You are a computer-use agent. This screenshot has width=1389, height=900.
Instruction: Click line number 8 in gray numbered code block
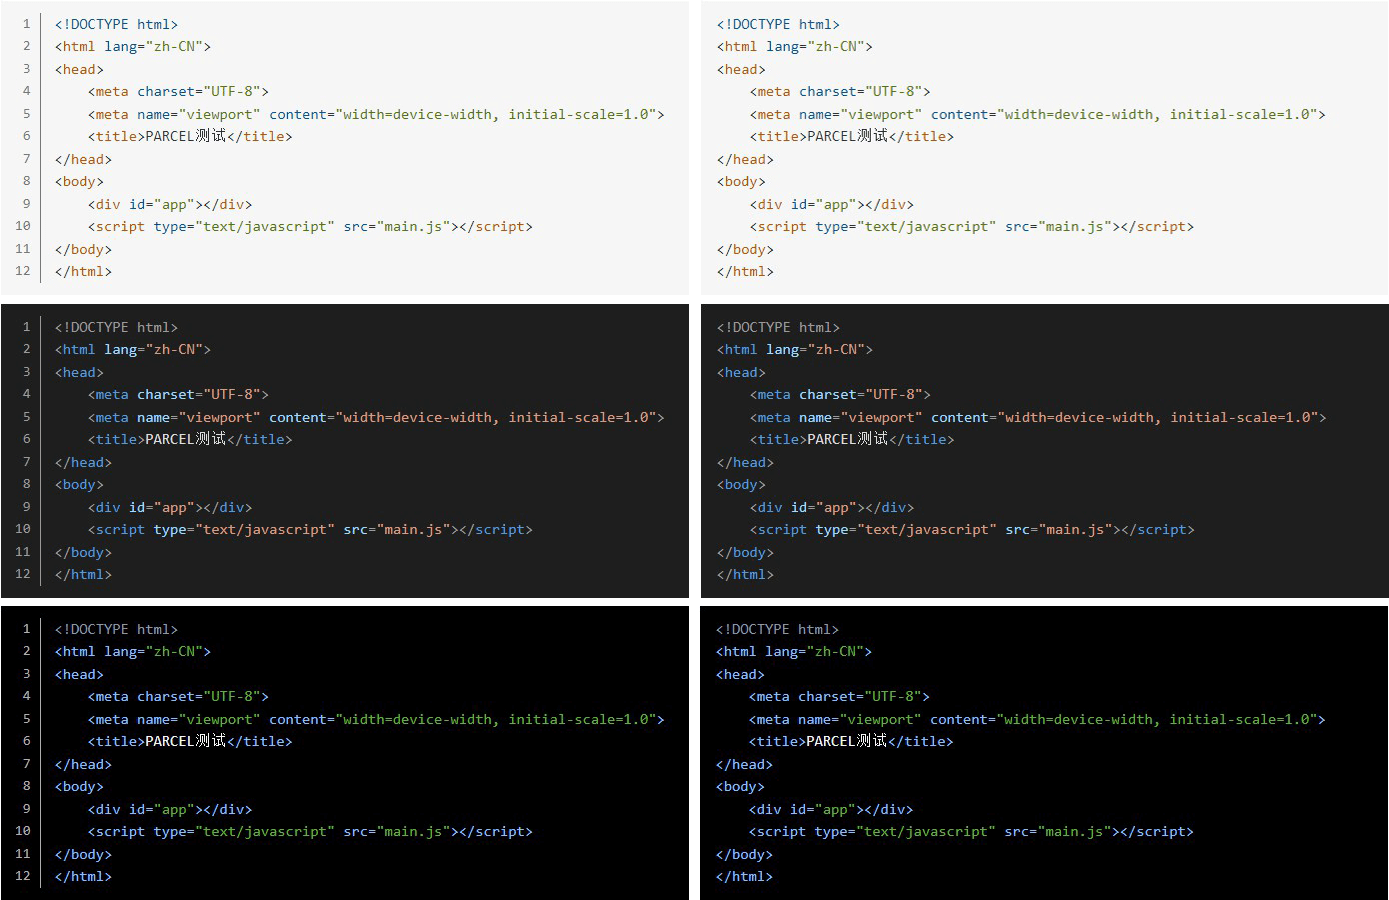pyautogui.click(x=27, y=484)
